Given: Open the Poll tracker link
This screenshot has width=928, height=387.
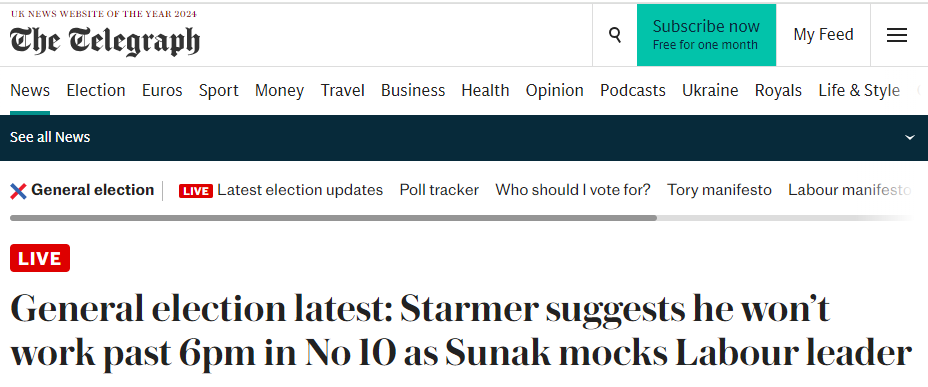Looking at the screenshot, I should [439, 190].
